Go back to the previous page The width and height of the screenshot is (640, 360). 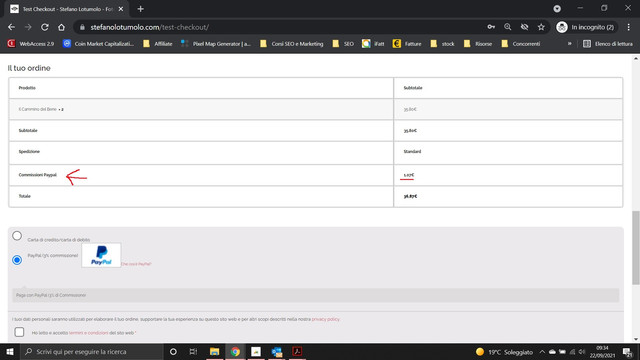click(x=11, y=27)
